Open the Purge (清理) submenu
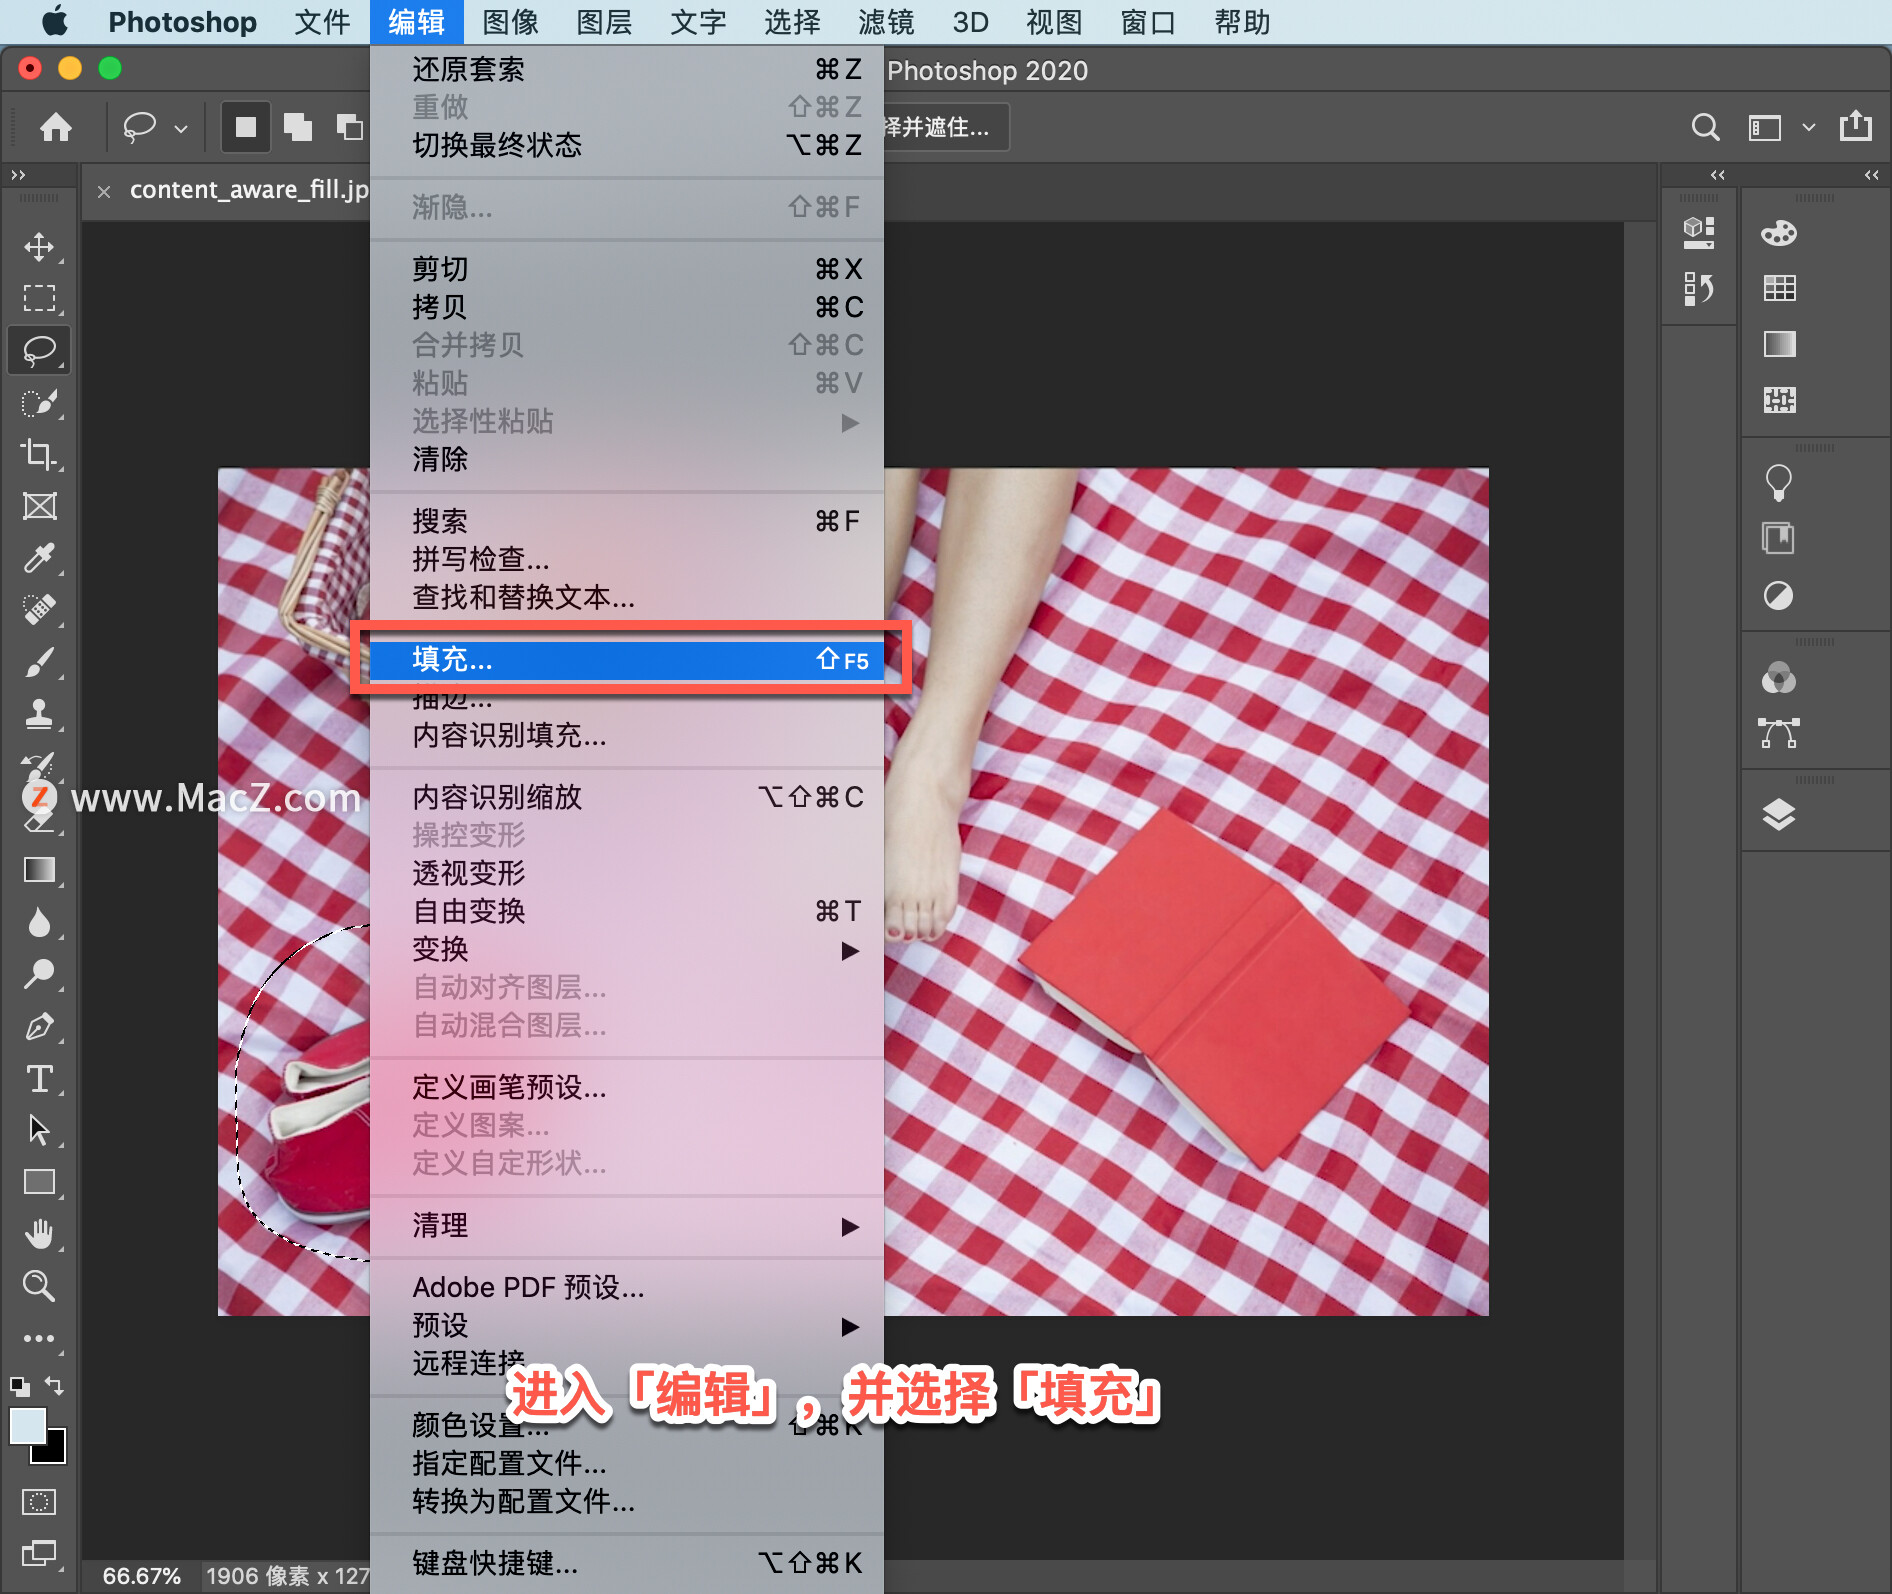The width and height of the screenshot is (1892, 1594). (x=627, y=1225)
